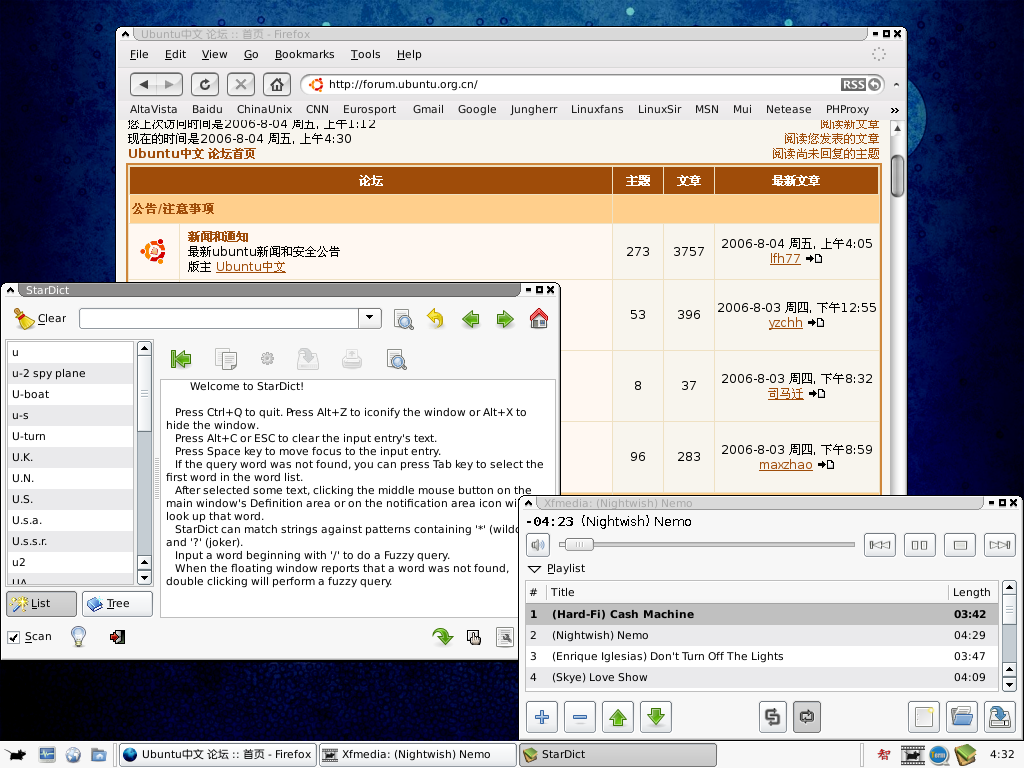Click the StarDict red house home icon
The image size is (1024, 768).
click(539, 319)
